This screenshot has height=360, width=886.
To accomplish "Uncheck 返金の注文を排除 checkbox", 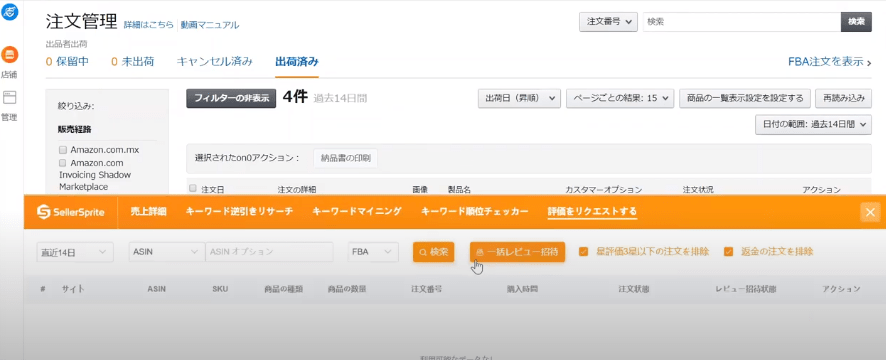I will 729,251.
